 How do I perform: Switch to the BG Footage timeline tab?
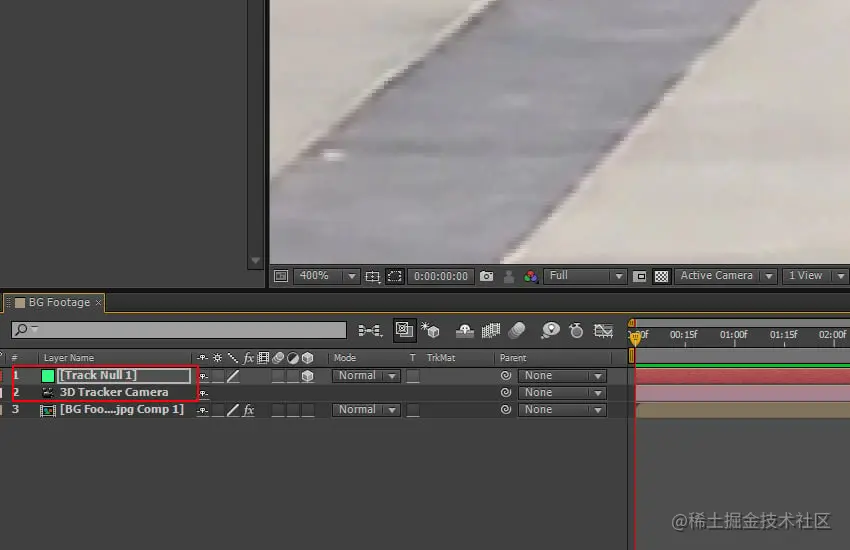point(59,302)
